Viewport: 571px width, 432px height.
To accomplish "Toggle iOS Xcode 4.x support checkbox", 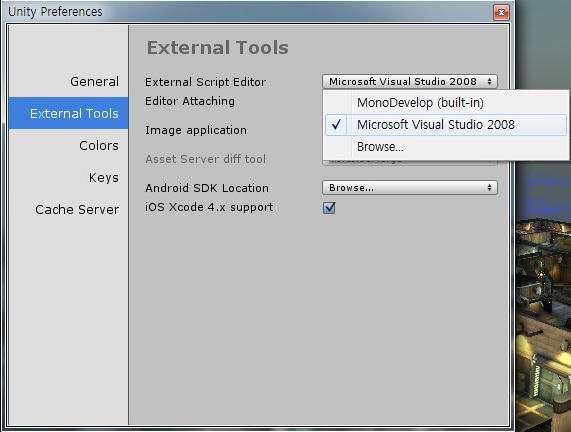I will (x=329, y=208).
